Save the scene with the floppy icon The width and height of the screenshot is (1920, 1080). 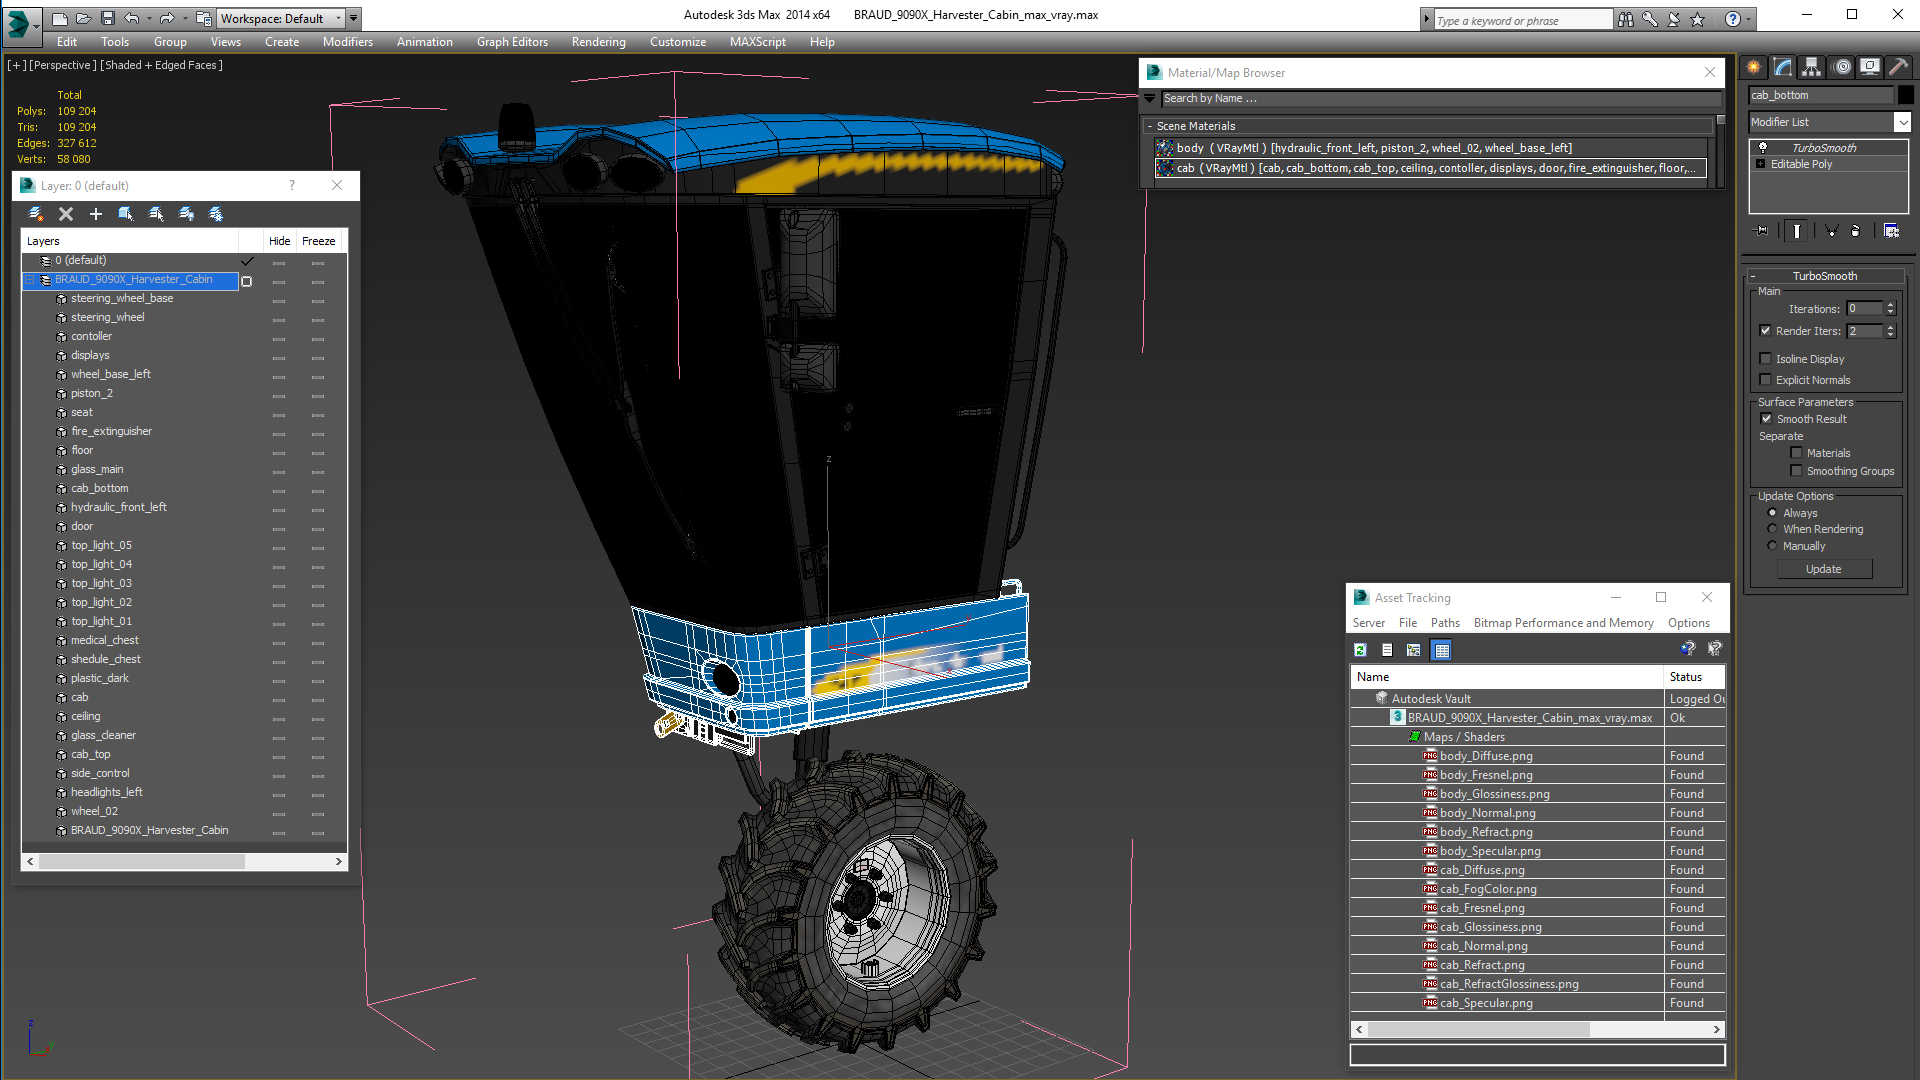[108, 18]
